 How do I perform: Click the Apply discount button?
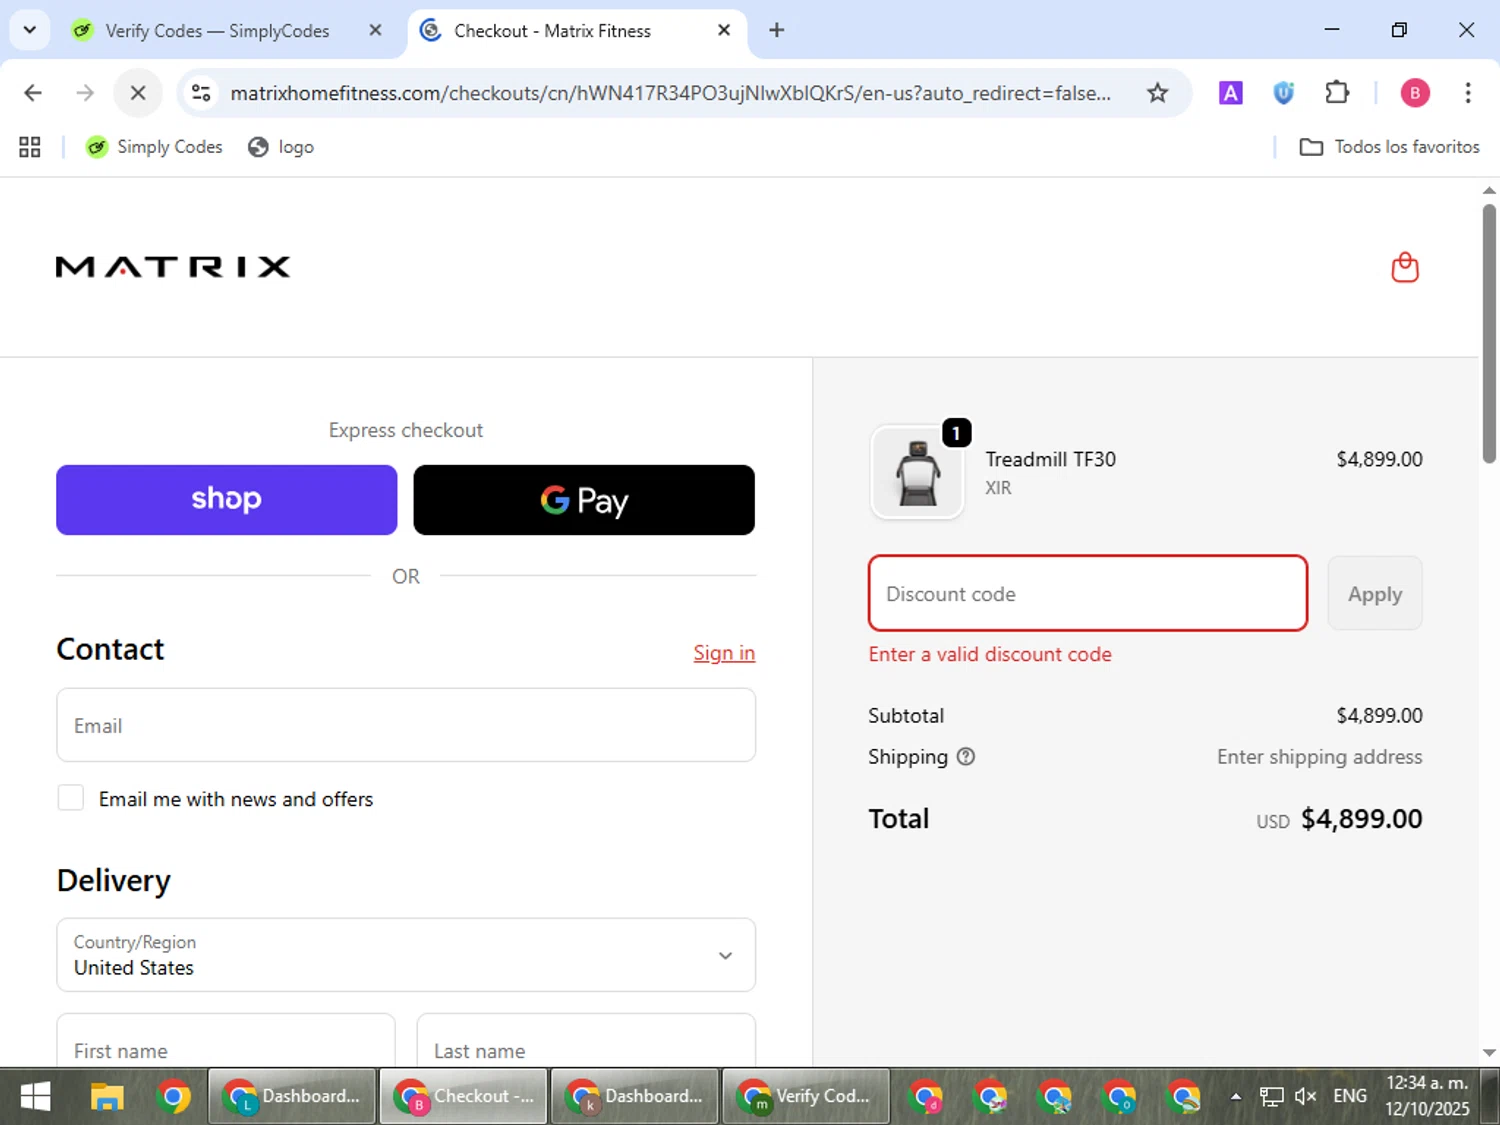(1375, 593)
